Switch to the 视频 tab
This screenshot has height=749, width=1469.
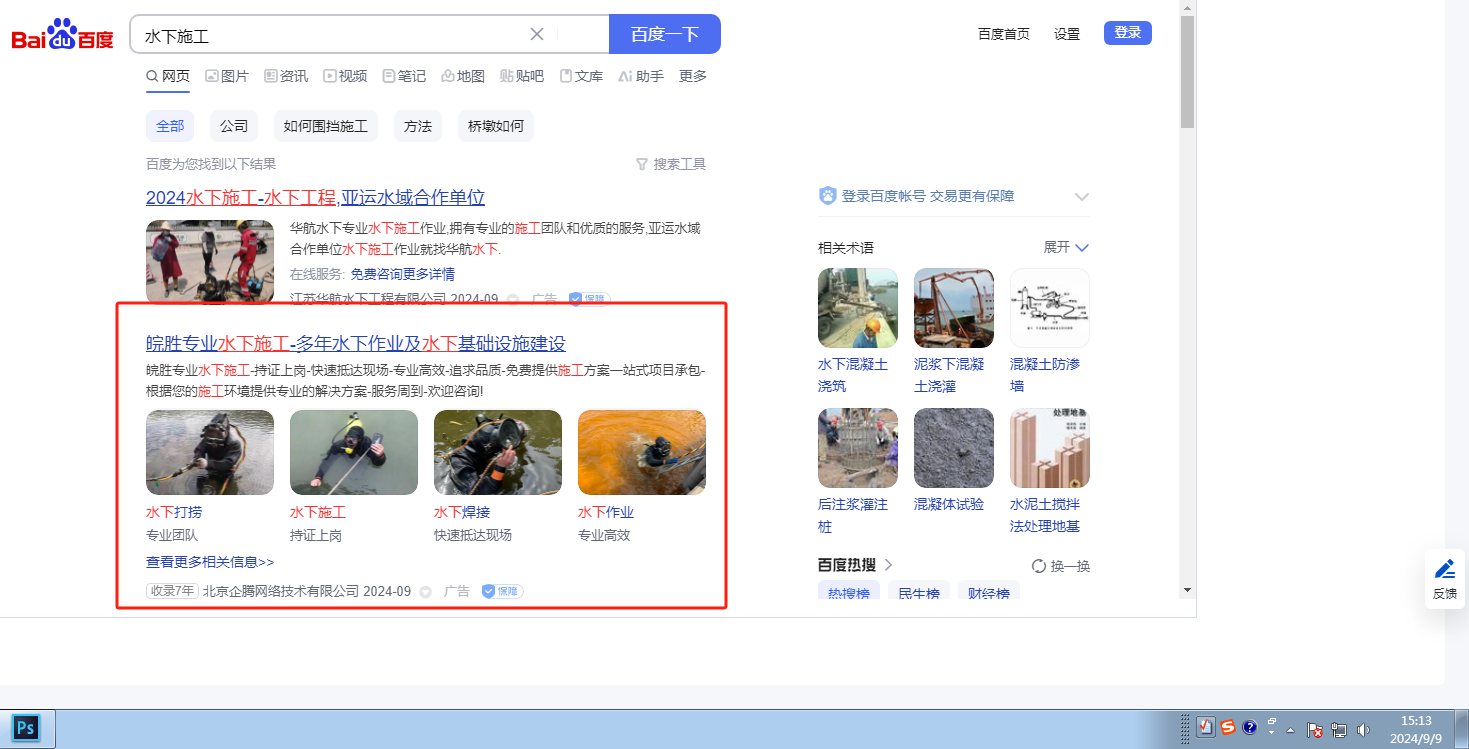pyautogui.click(x=345, y=76)
